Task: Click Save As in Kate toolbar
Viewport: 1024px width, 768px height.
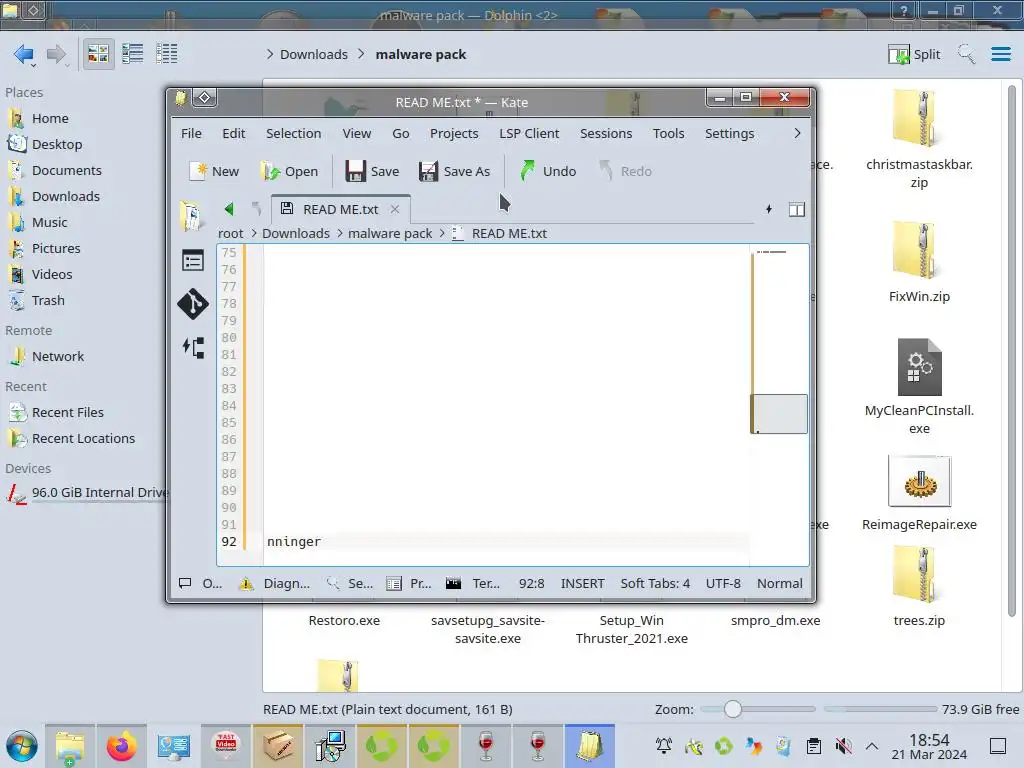Action: 455,171
